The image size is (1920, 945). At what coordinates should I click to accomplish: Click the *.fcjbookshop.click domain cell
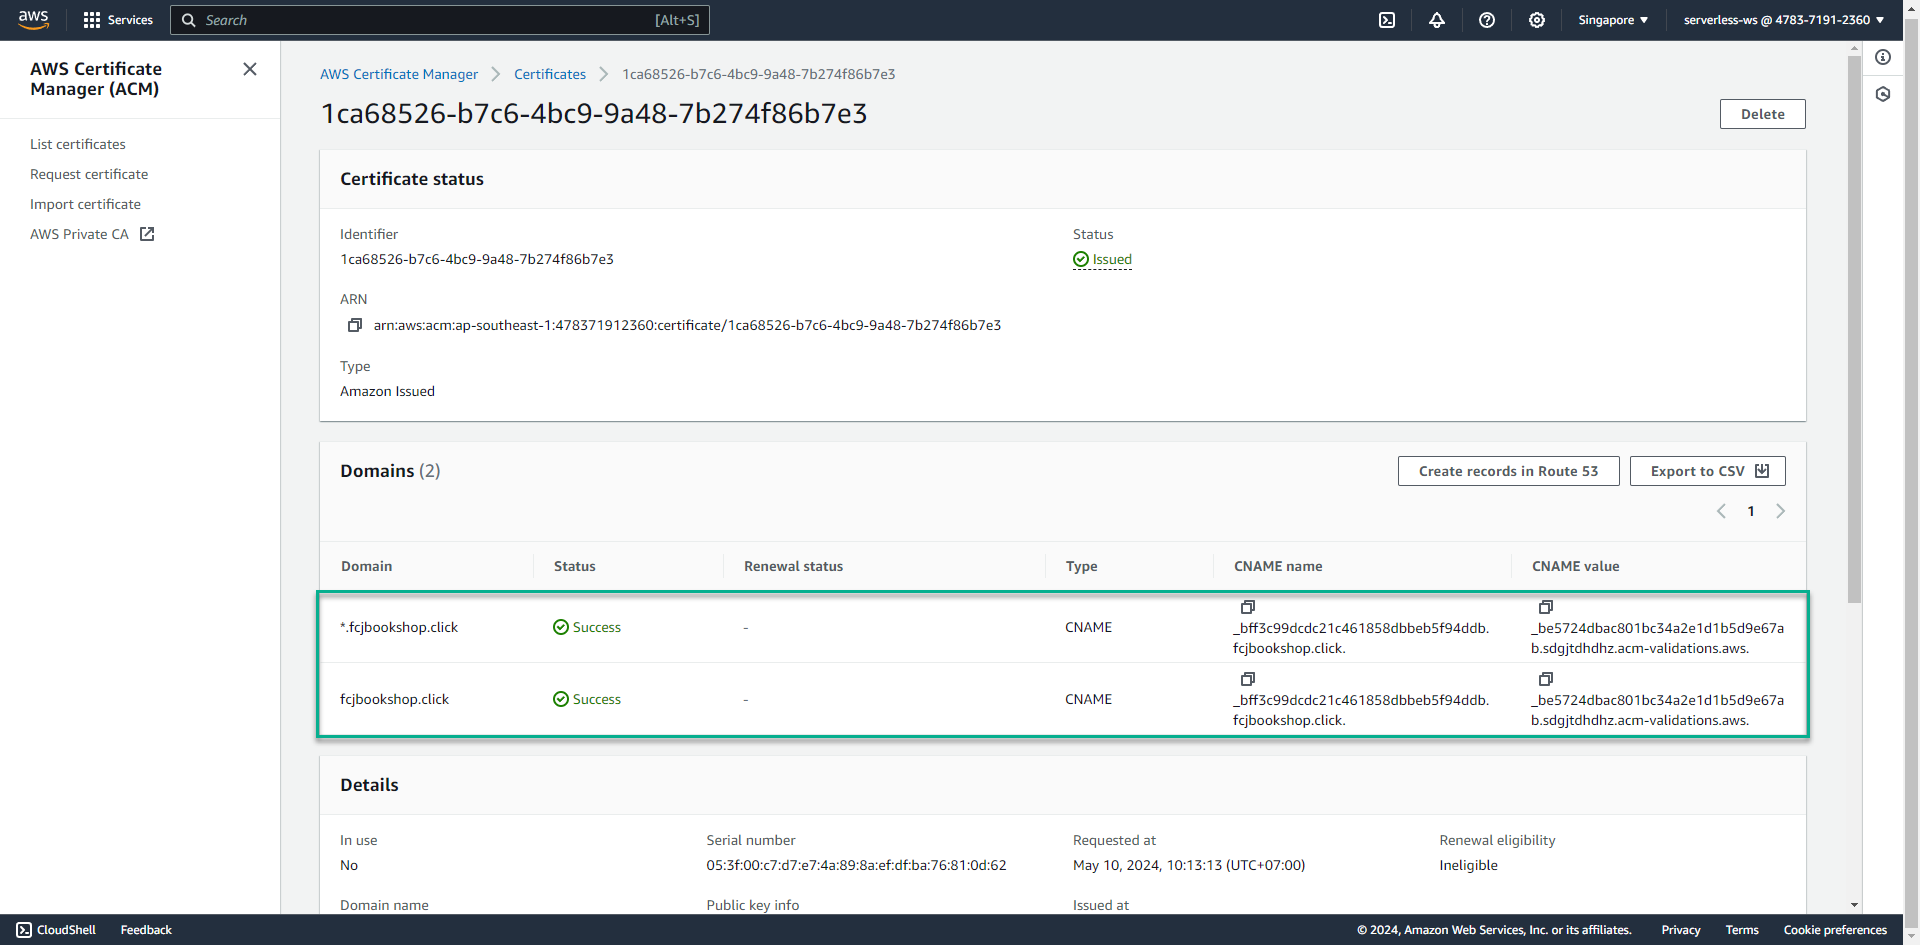[x=399, y=627]
